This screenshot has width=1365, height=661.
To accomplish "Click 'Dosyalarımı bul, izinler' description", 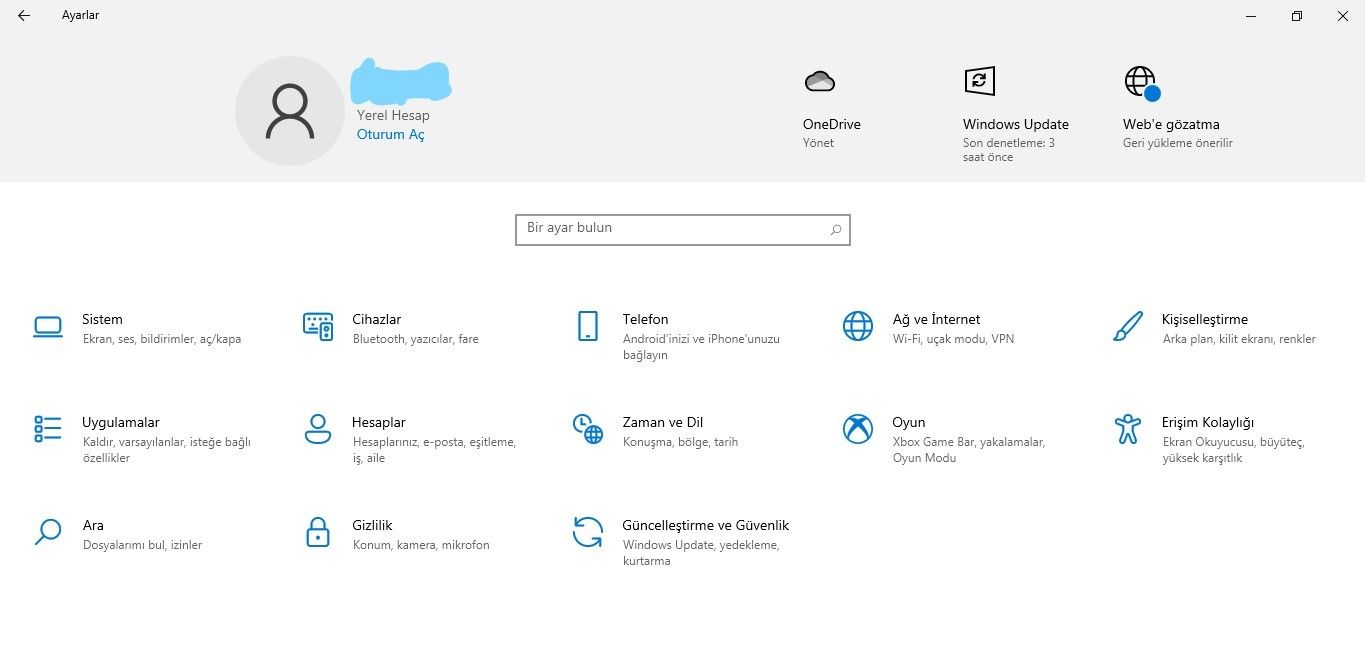I will pyautogui.click(x=142, y=545).
